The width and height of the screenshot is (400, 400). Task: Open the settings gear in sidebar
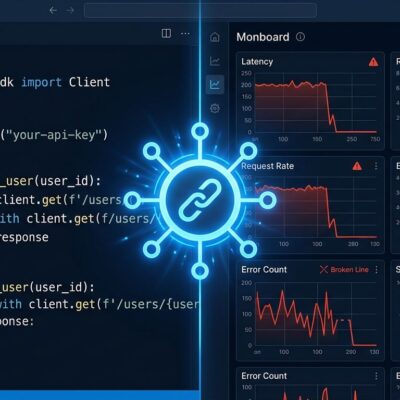click(x=215, y=108)
